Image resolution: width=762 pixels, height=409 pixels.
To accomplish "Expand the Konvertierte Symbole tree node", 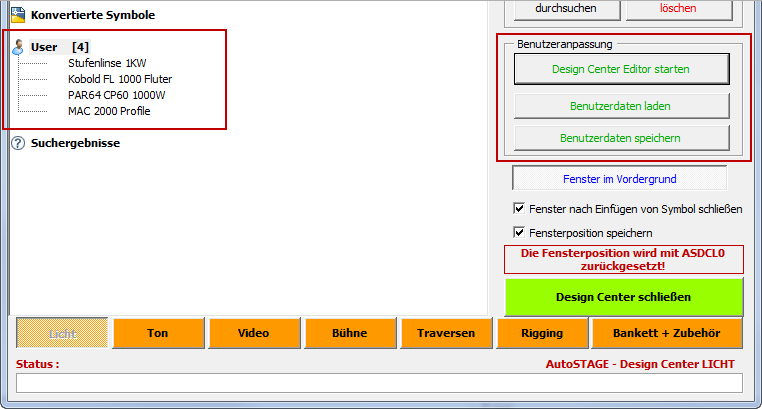I will pyautogui.click(x=92, y=15).
